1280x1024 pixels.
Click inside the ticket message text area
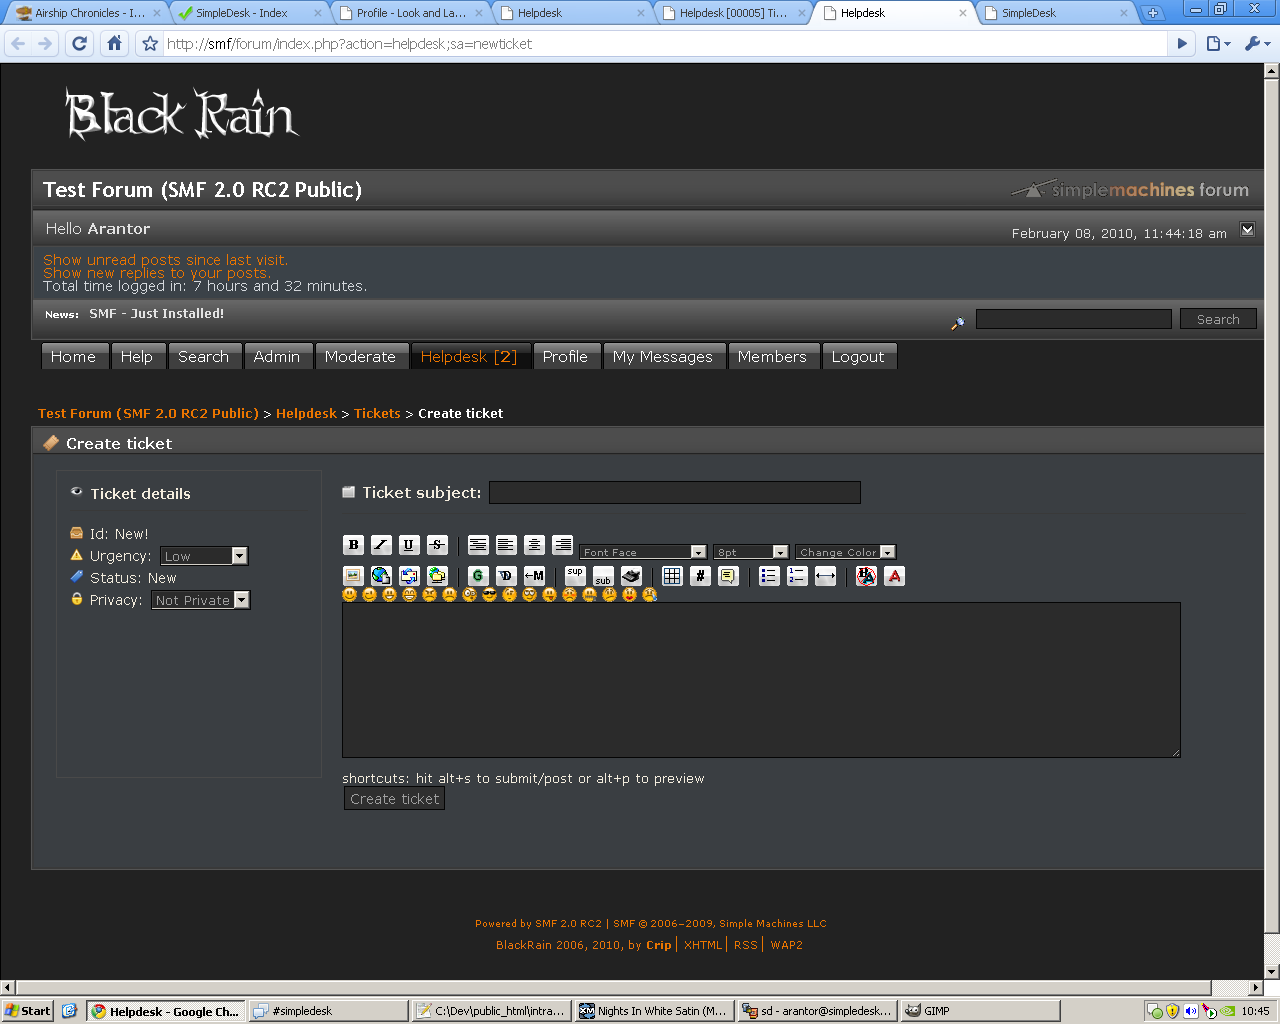pos(761,680)
